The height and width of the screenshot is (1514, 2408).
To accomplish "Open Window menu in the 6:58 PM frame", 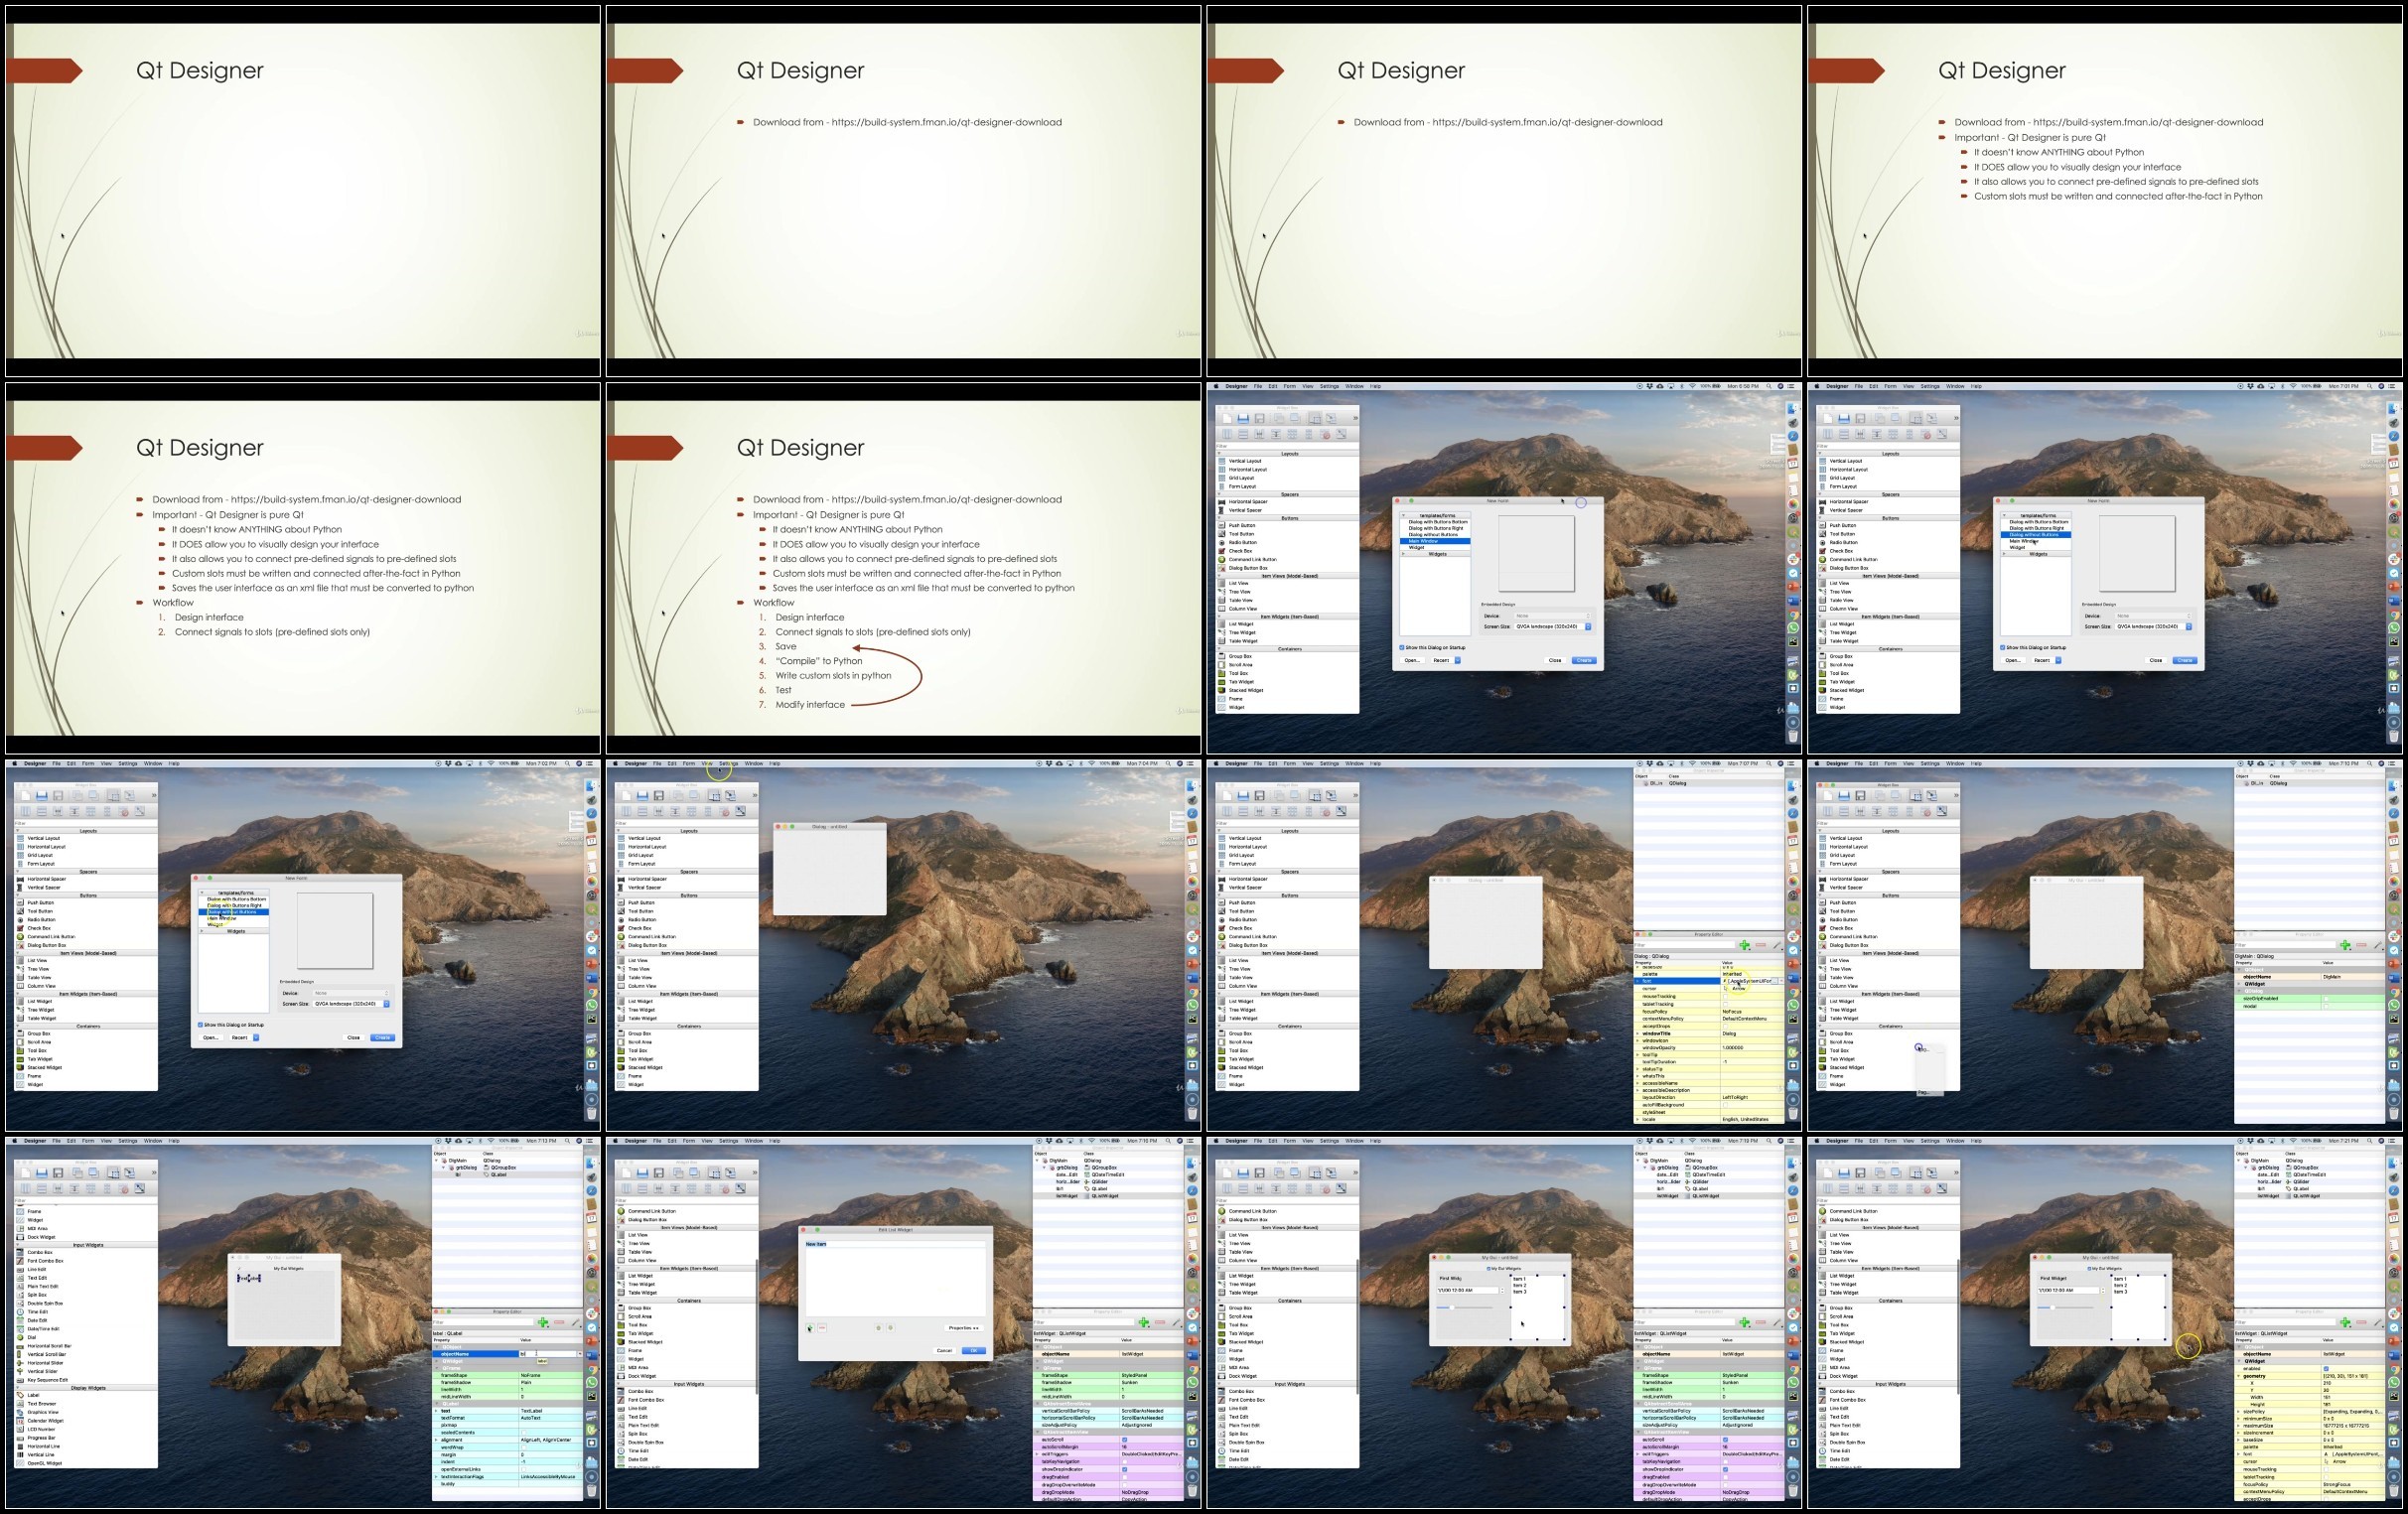I will click(x=1355, y=386).
